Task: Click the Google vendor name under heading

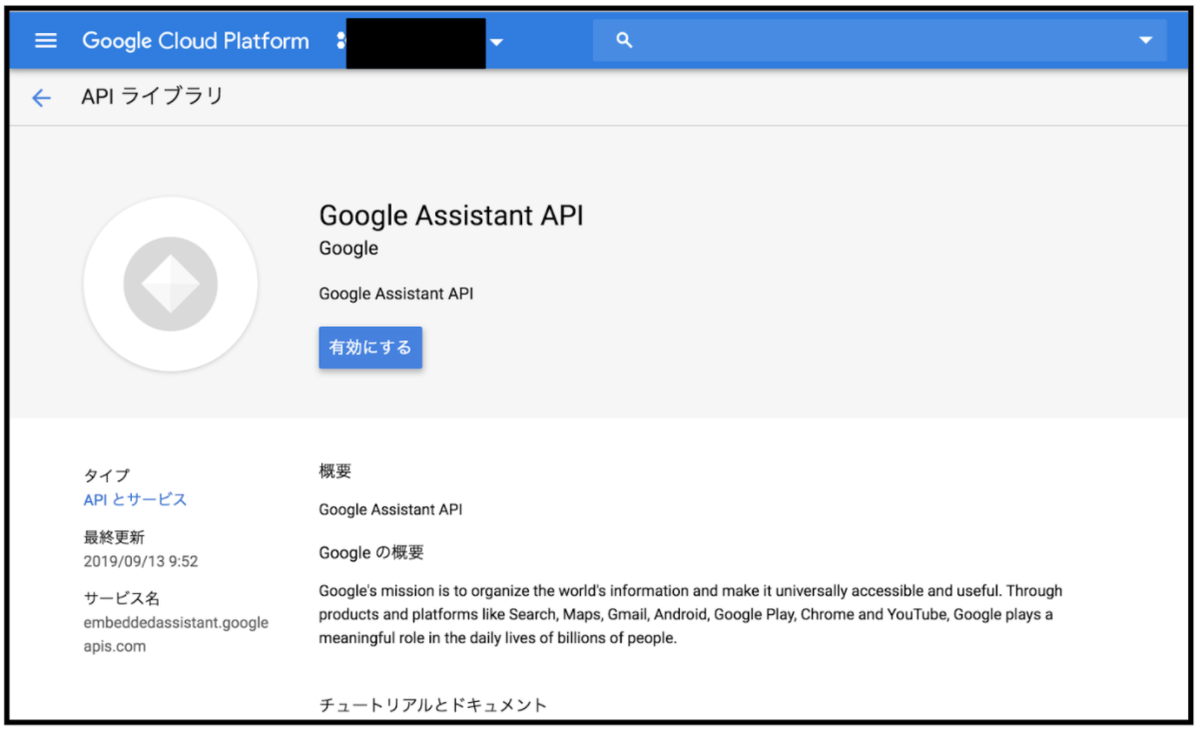Action: [x=348, y=249]
